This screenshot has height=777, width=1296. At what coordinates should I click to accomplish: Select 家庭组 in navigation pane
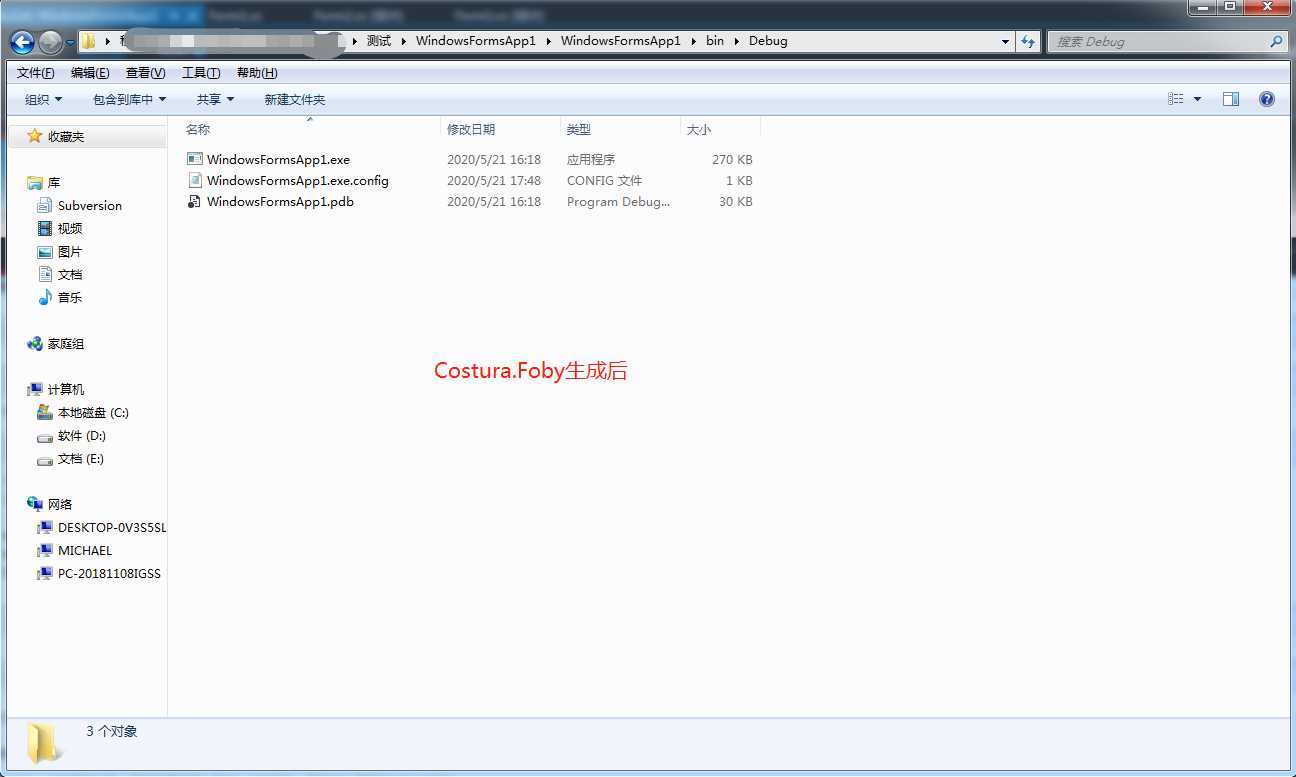[66, 343]
